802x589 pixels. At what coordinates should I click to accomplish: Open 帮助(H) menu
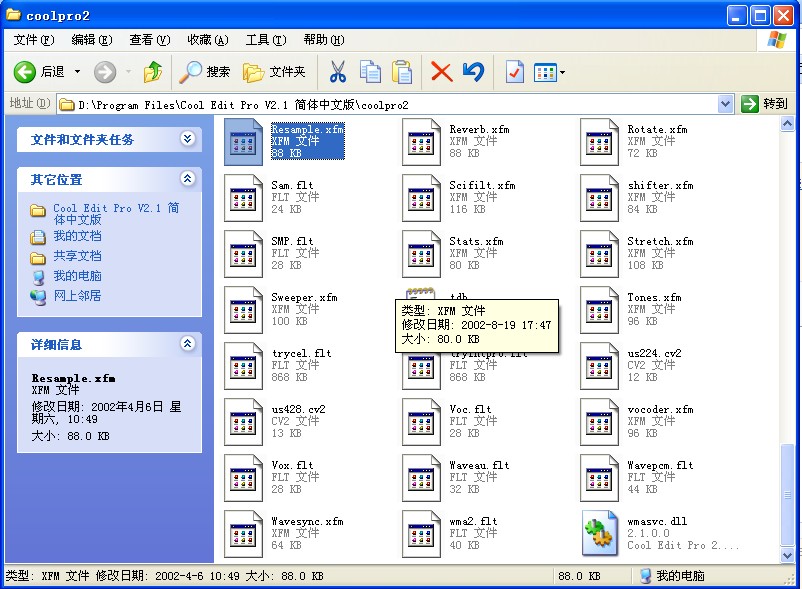pyautogui.click(x=324, y=40)
